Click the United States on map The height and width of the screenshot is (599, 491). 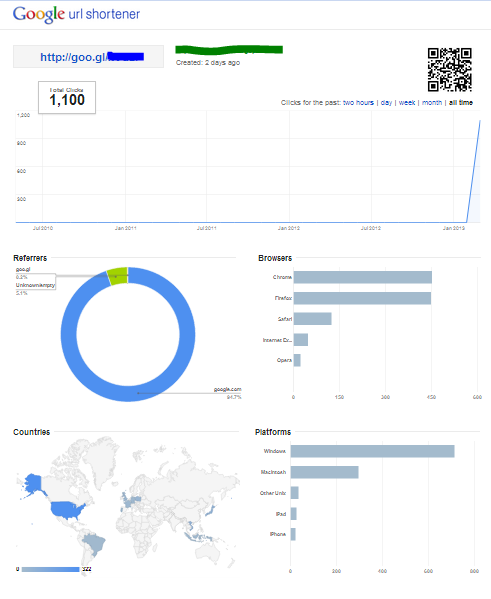pyautogui.click(x=68, y=510)
